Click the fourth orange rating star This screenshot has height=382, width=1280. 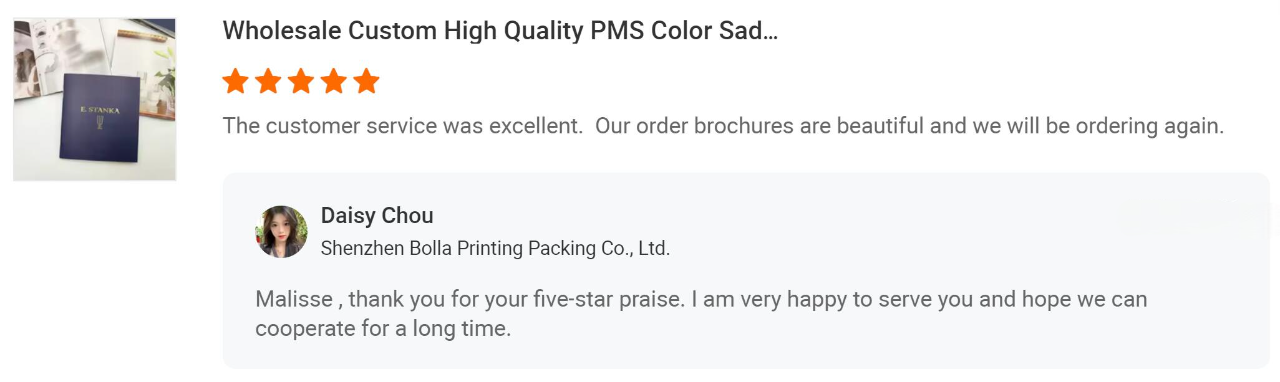click(x=334, y=81)
